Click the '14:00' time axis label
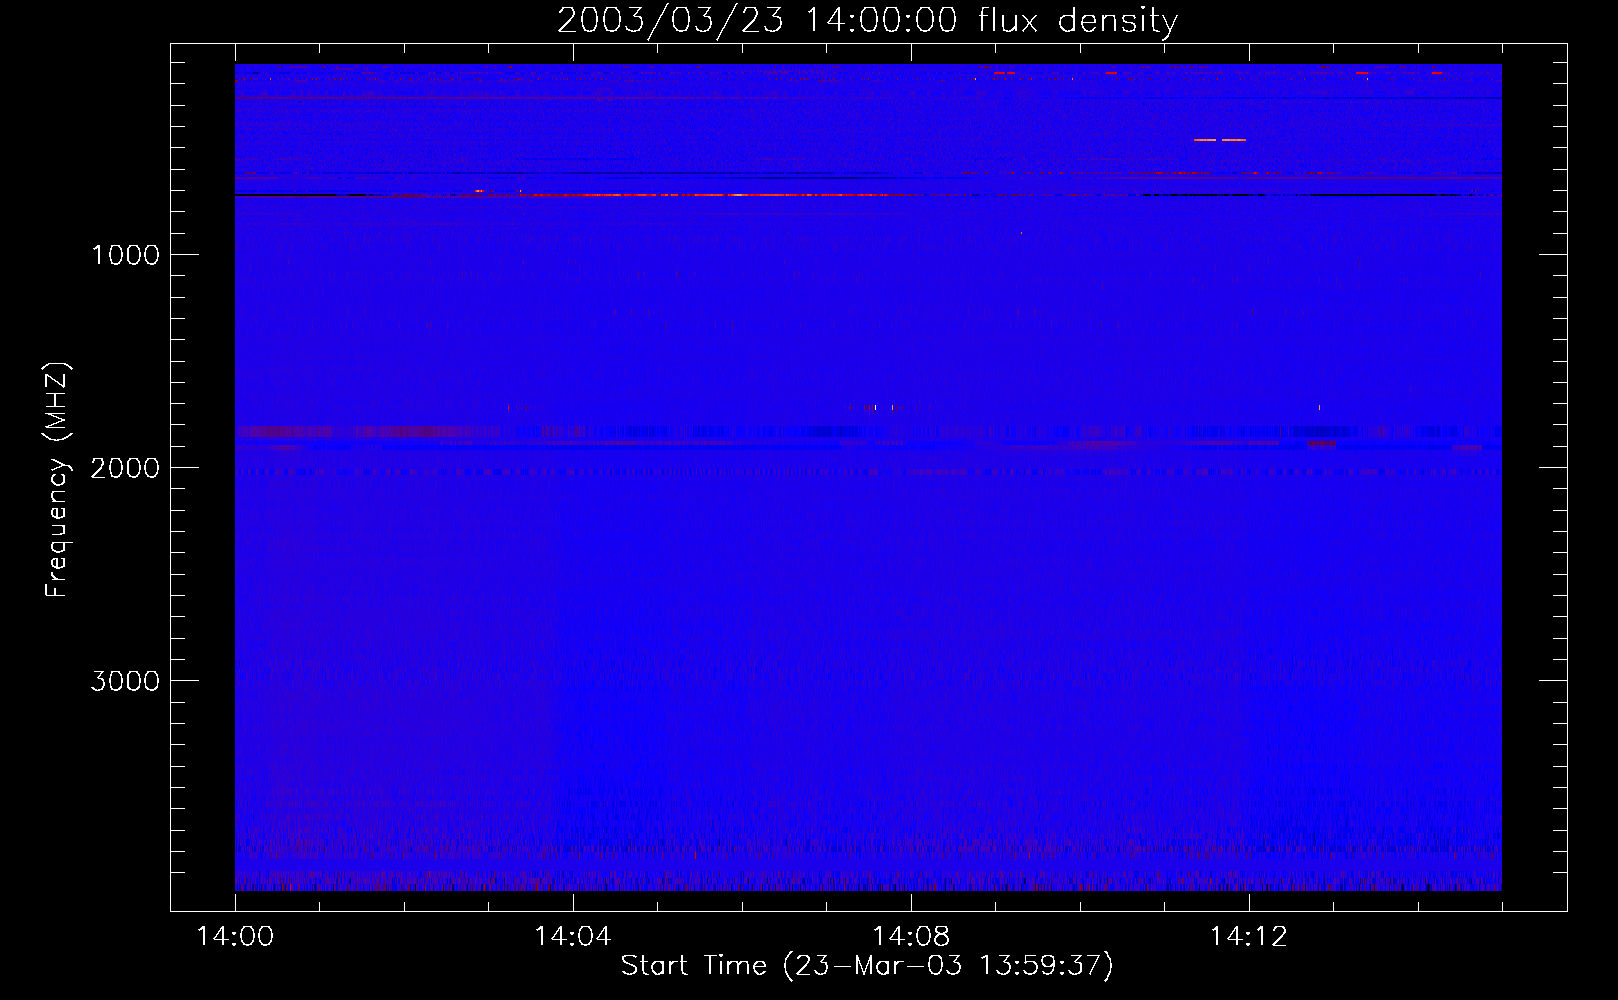This screenshot has height=1000, width=1618. (235, 937)
